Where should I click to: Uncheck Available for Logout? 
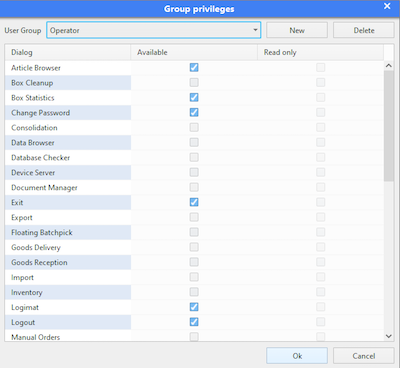click(194, 322)
